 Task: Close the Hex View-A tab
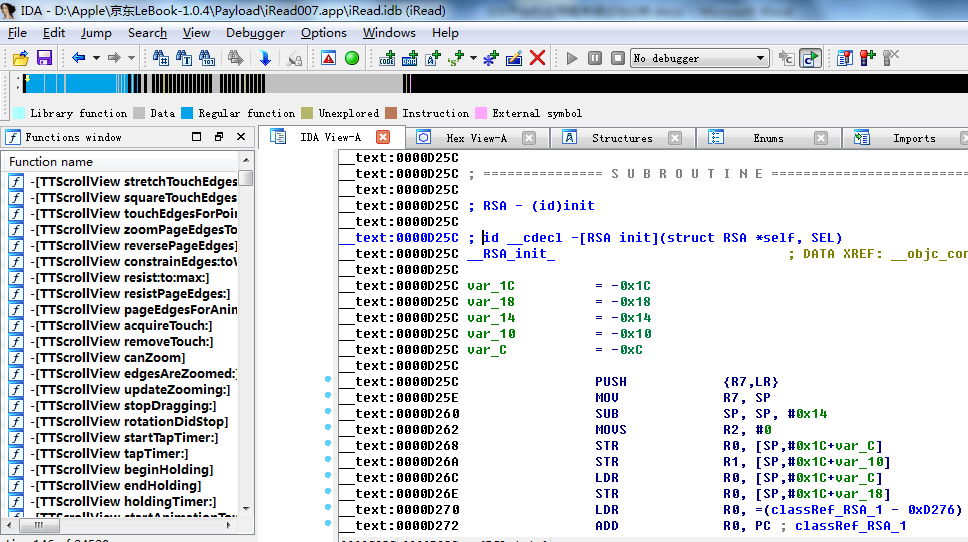tap(528, 138)
